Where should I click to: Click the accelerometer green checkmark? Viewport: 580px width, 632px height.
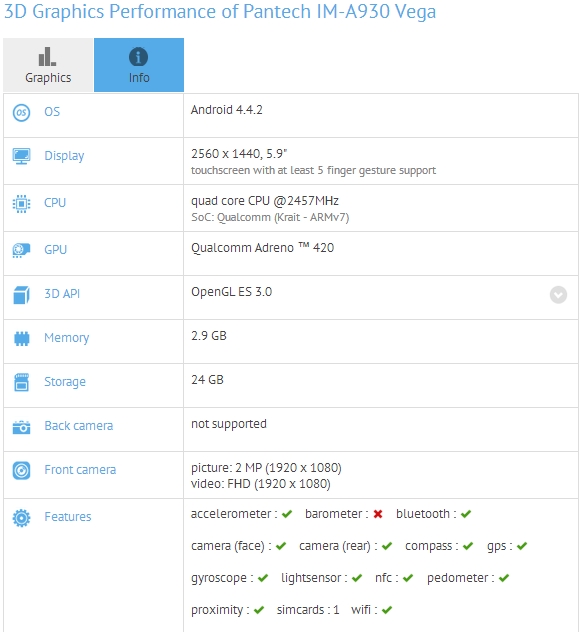tap(287, 514)
